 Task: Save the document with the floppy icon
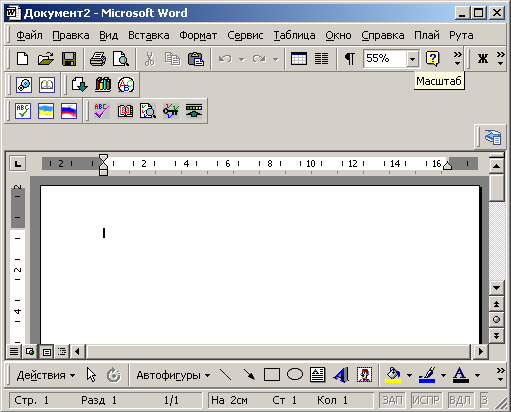(69, 59)
